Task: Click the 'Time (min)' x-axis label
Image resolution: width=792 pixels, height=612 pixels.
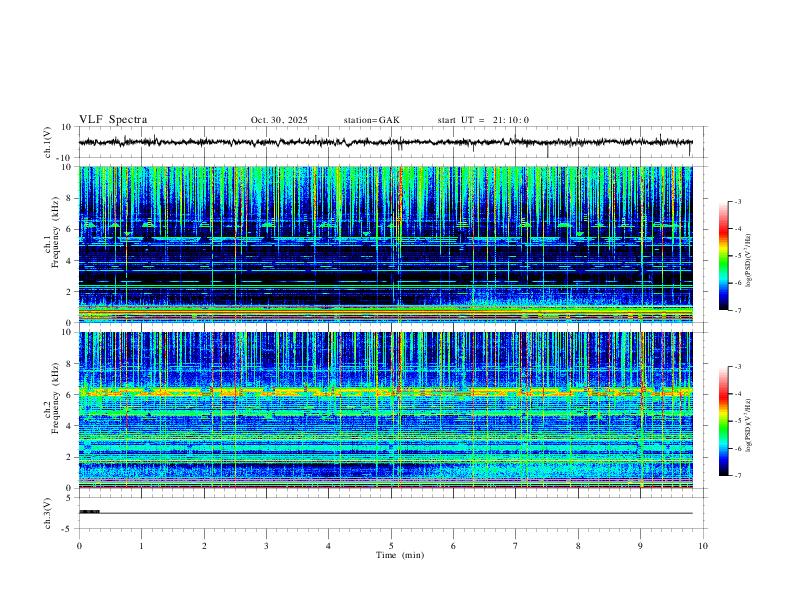Action: (400, 555)
